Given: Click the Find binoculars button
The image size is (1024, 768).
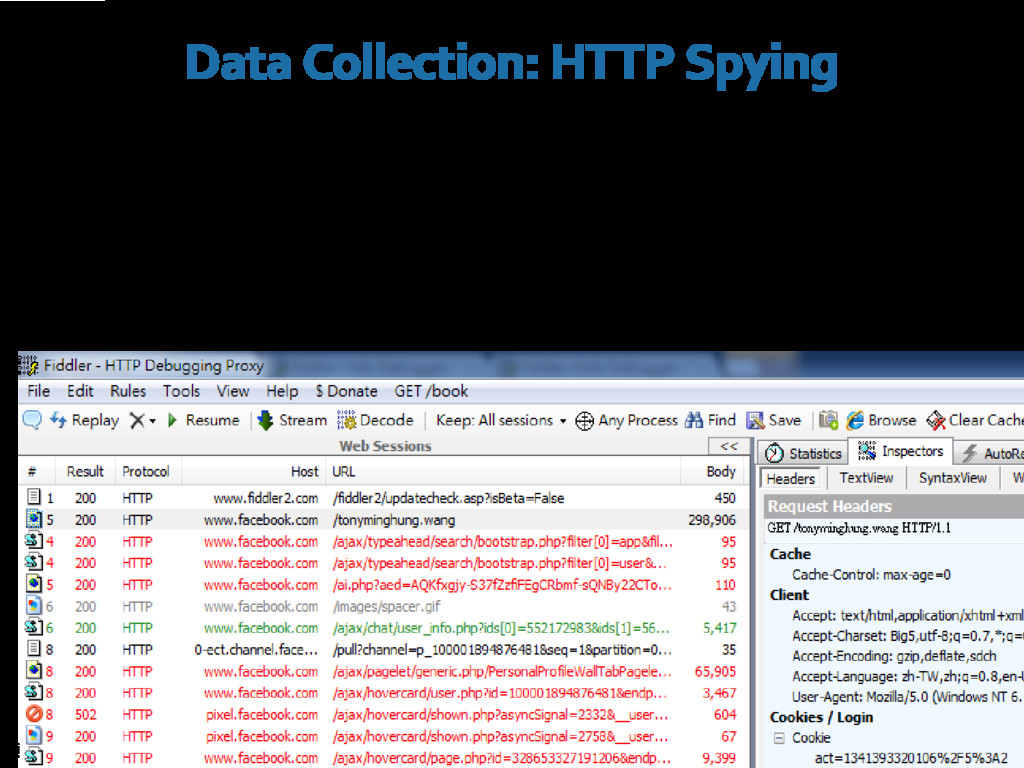Looking at the screenshot, I should [x=711, y=421].
